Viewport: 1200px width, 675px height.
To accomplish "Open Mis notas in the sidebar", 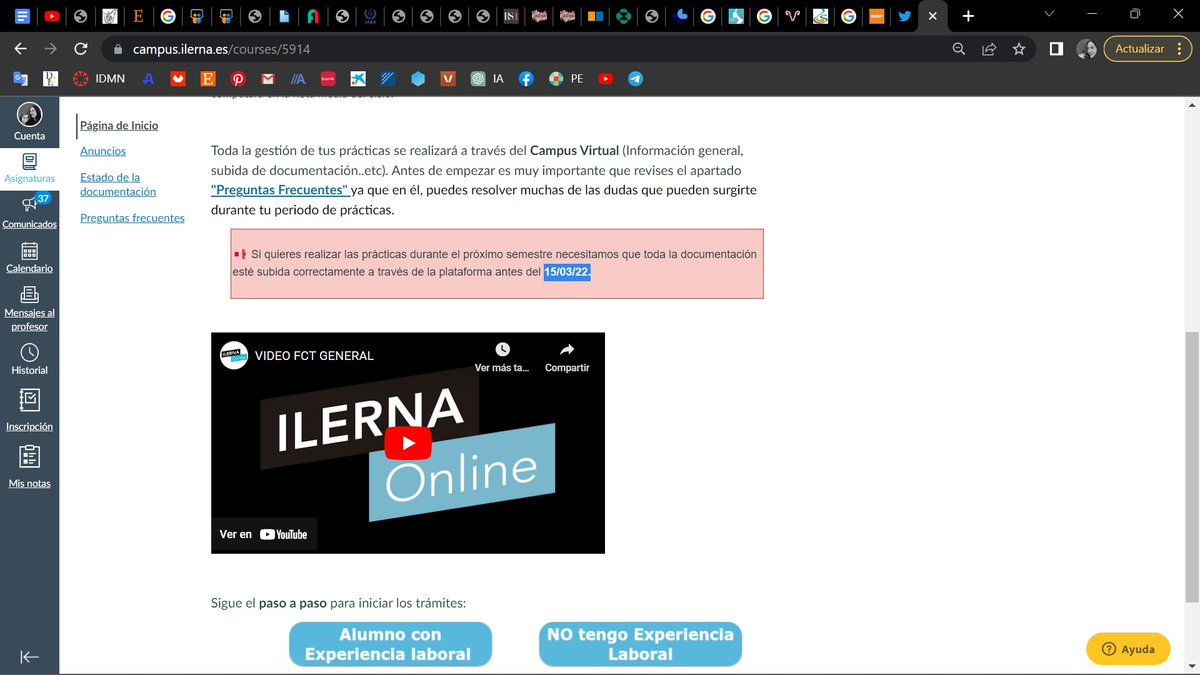I will 29,467.
